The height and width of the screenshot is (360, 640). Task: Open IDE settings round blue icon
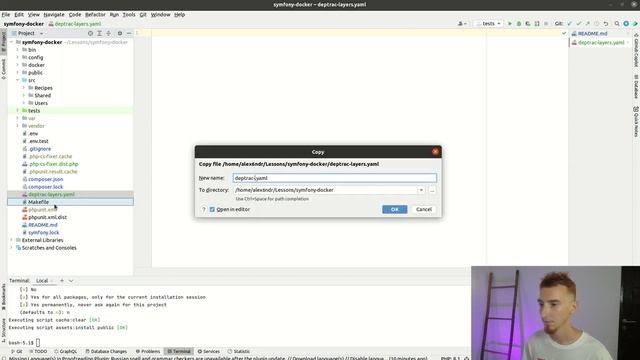pyautogui.click(x=626, y=24)
